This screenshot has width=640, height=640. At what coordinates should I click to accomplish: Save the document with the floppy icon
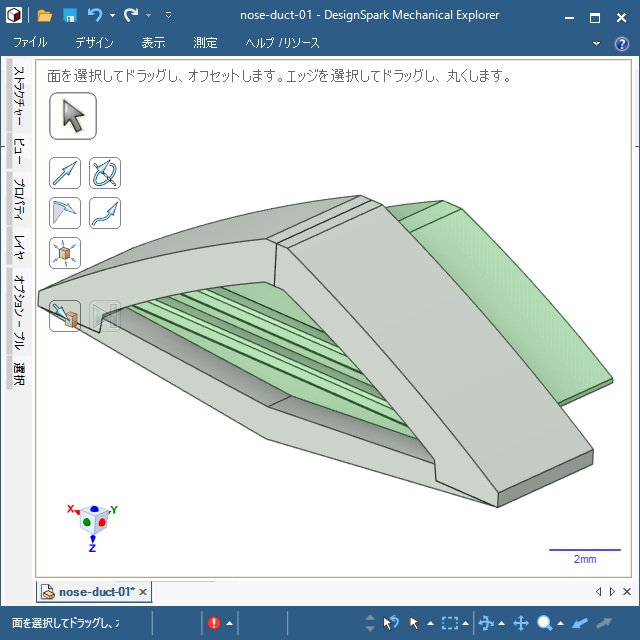pyautogui.click(x=70, y=16)
